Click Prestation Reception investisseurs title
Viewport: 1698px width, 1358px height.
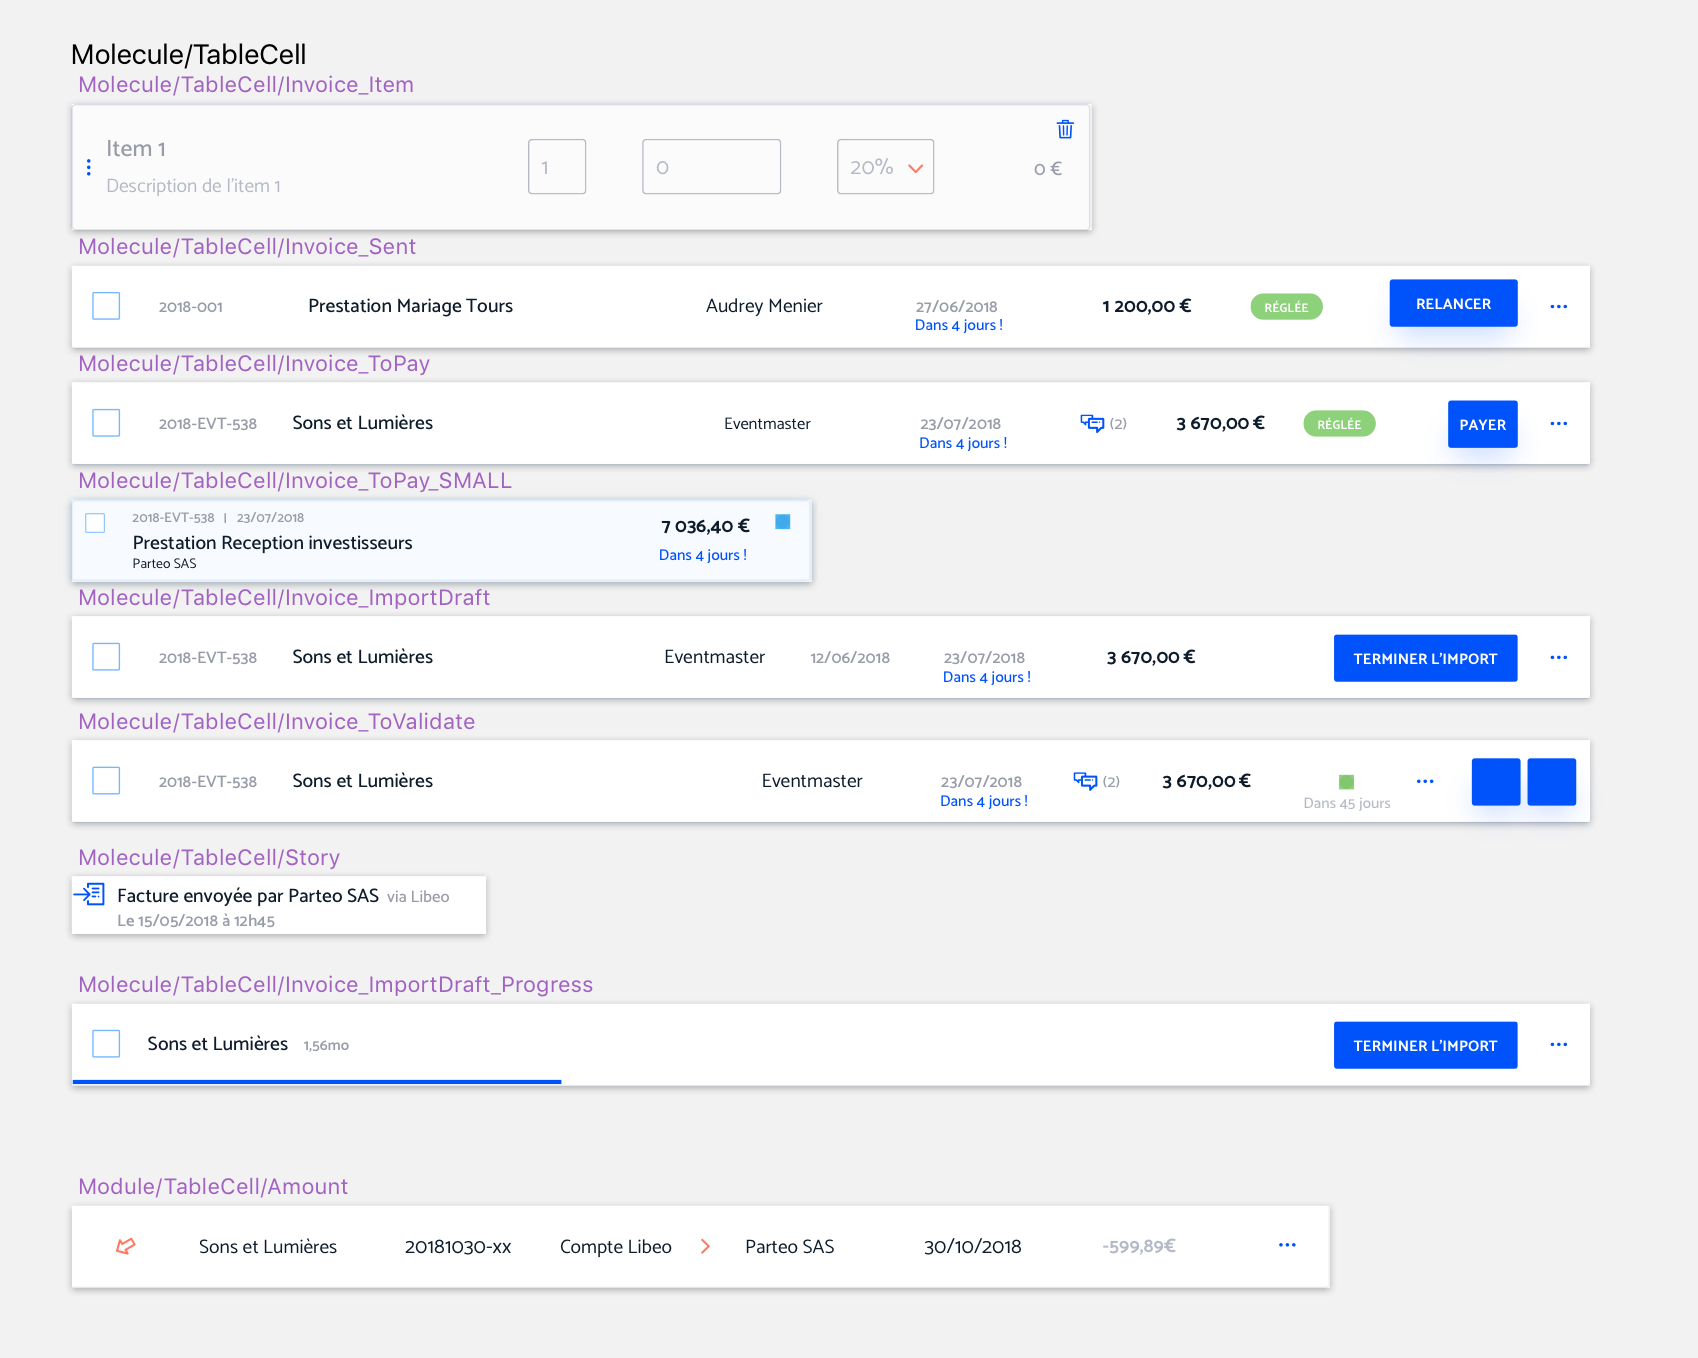click(x=272, y=543)
